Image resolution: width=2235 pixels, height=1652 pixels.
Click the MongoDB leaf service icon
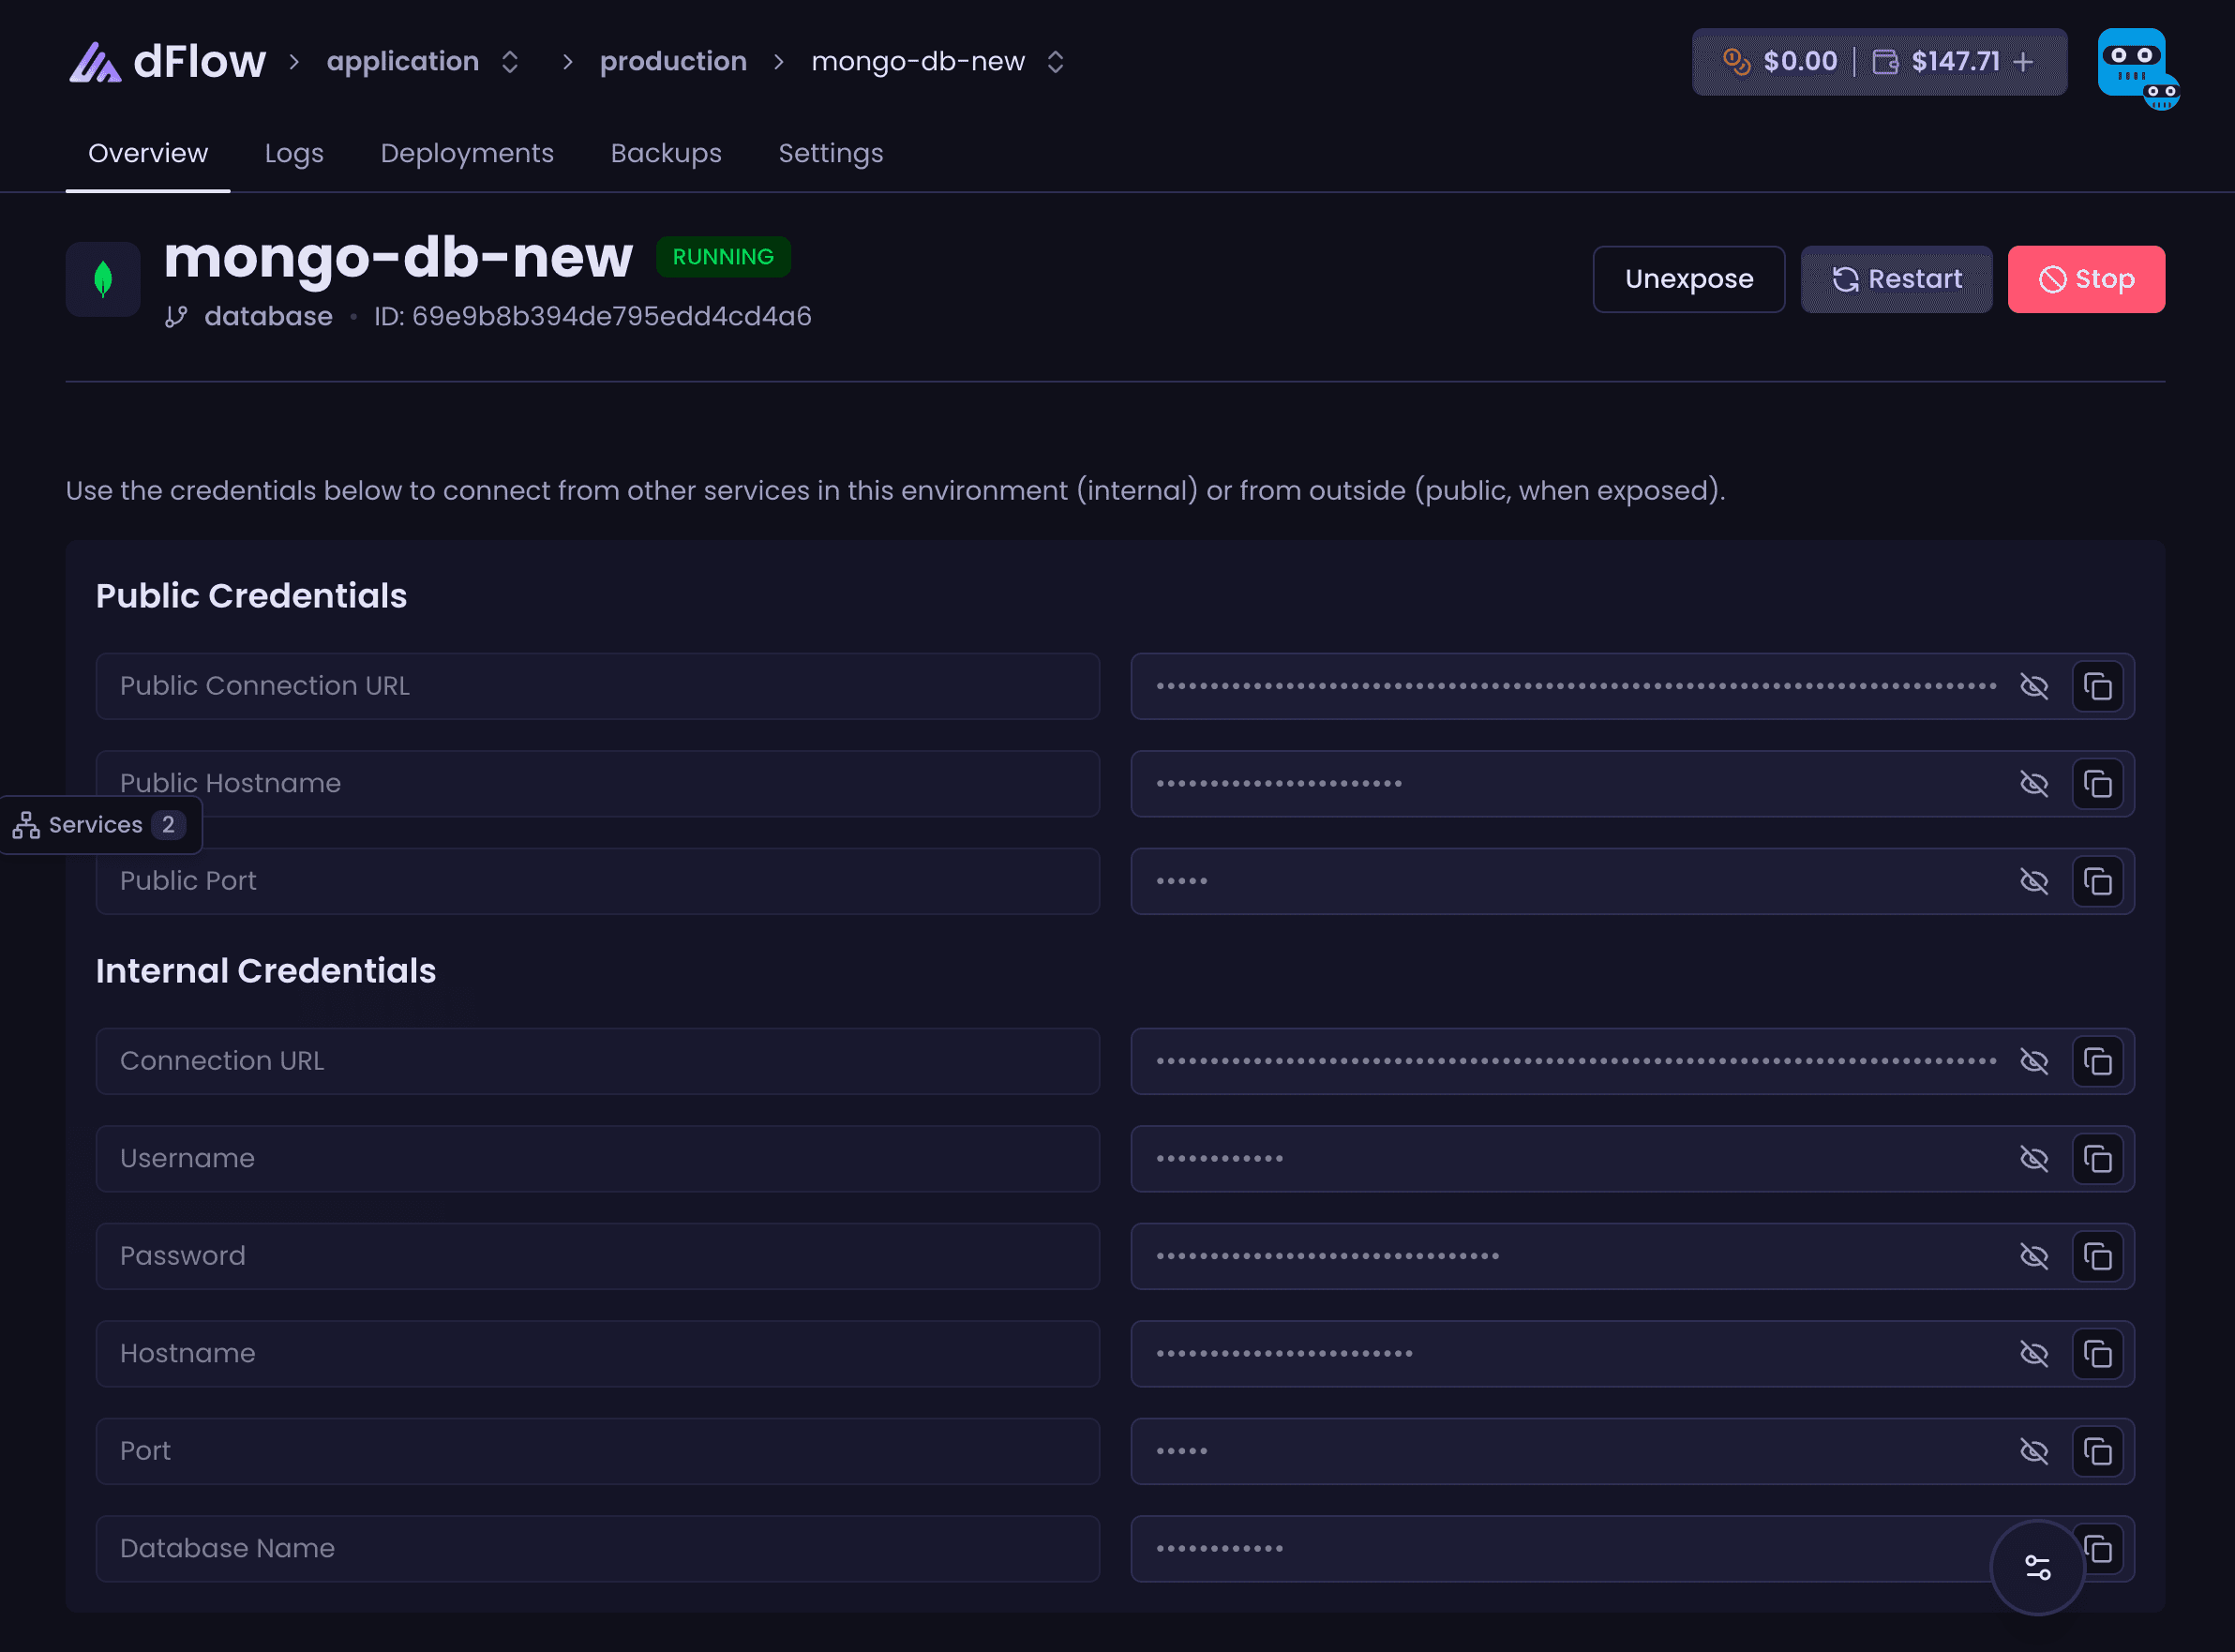pyautogui.click(x=103, y=279)
